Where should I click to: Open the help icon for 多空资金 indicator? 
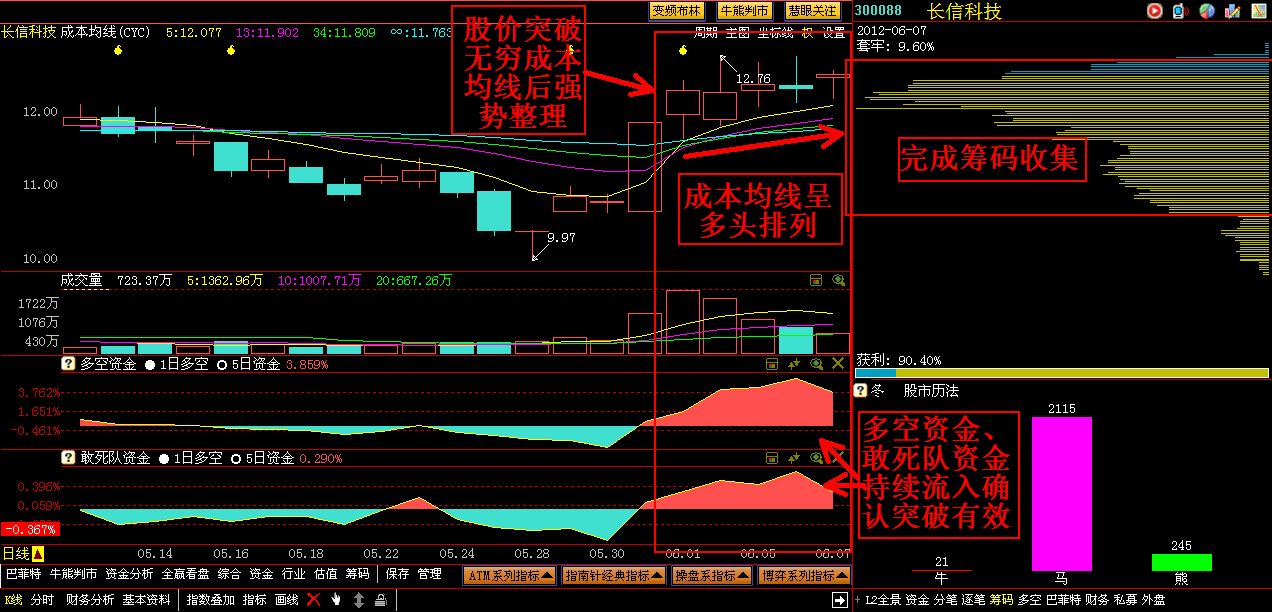[x=69, y=364]
